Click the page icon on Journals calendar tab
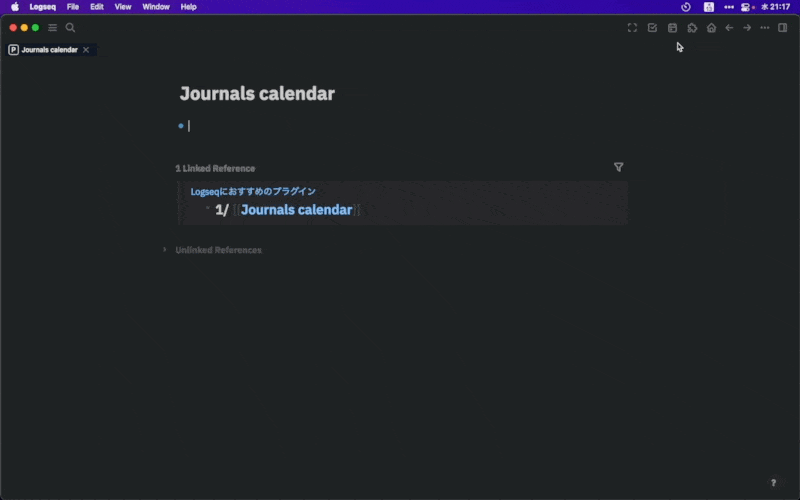The width and height of the screenshot is (800, 500). click(x=14, y=49)
